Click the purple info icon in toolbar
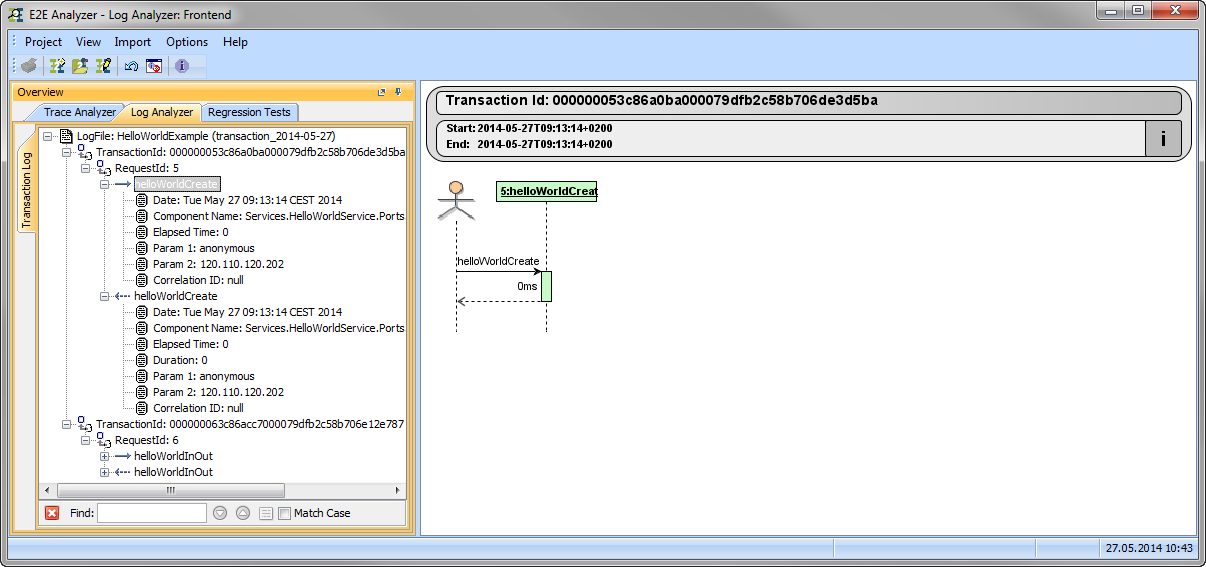The width and height of the screenshot is (1206, 567). (182, 66)
